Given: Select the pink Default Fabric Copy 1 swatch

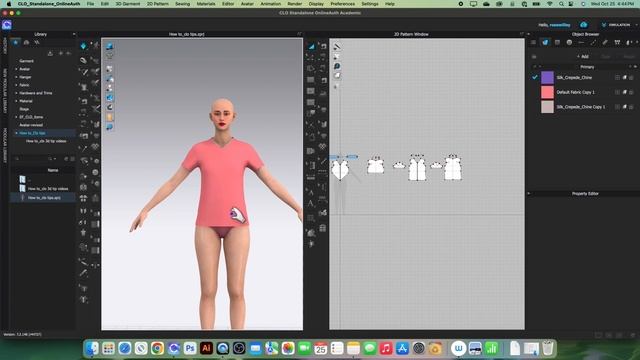Looking at the screenshot, I should tap(547, 92).
